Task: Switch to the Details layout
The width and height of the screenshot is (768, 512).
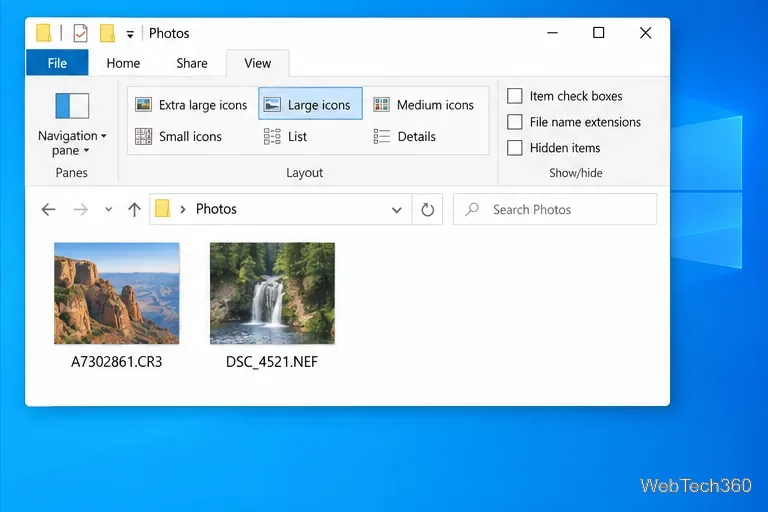Action: (405, 136)
